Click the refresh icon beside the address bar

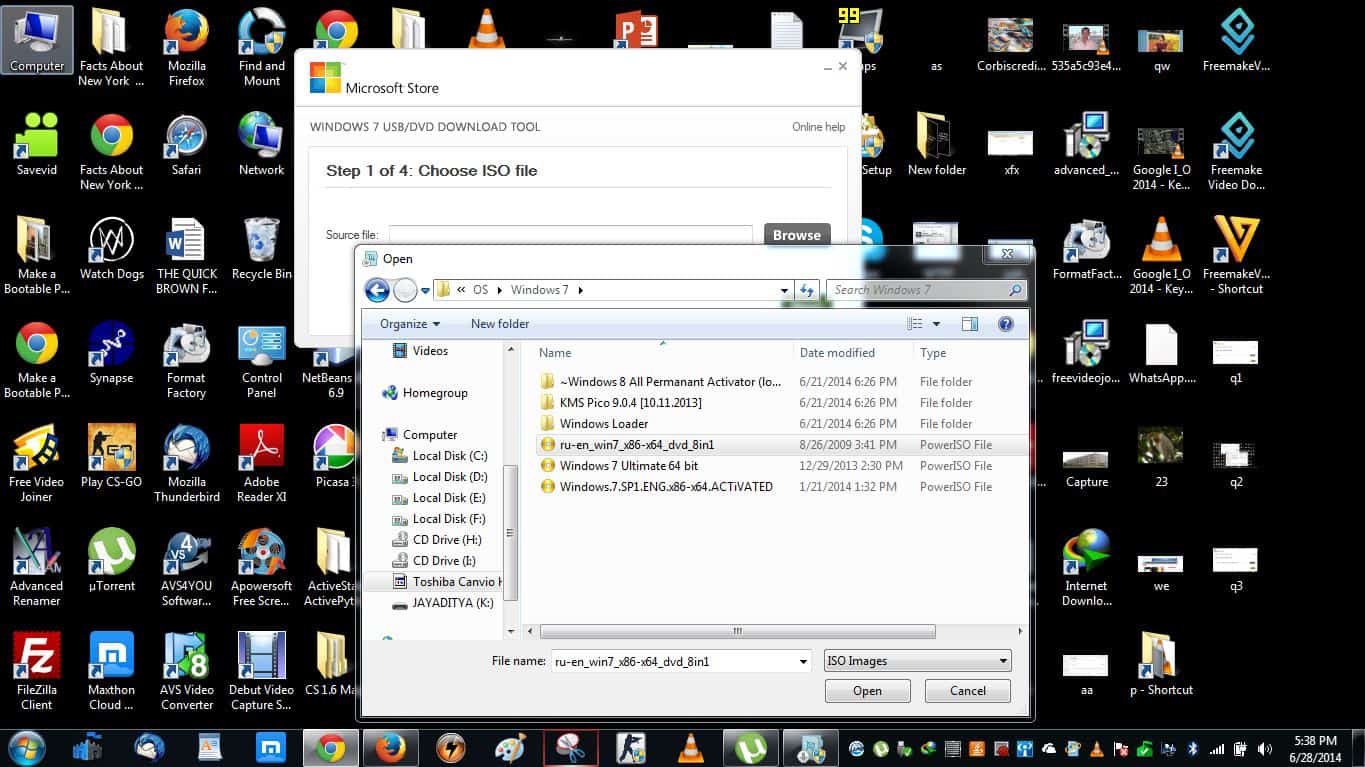pyautogui.click(x=808, y=290)
